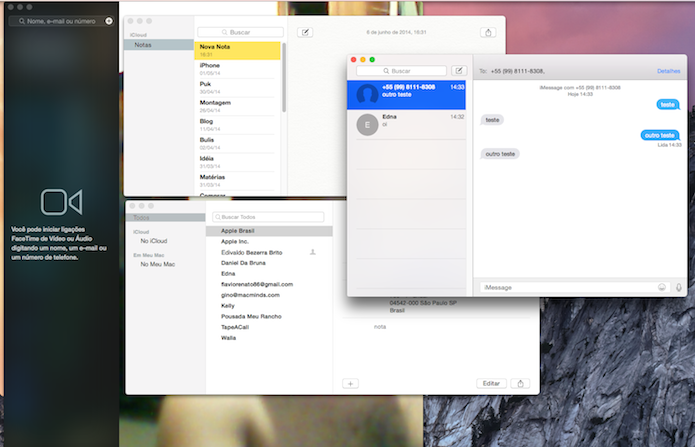
Task: Click the Editar button in Contacts
Action: (x=491, y=384)
